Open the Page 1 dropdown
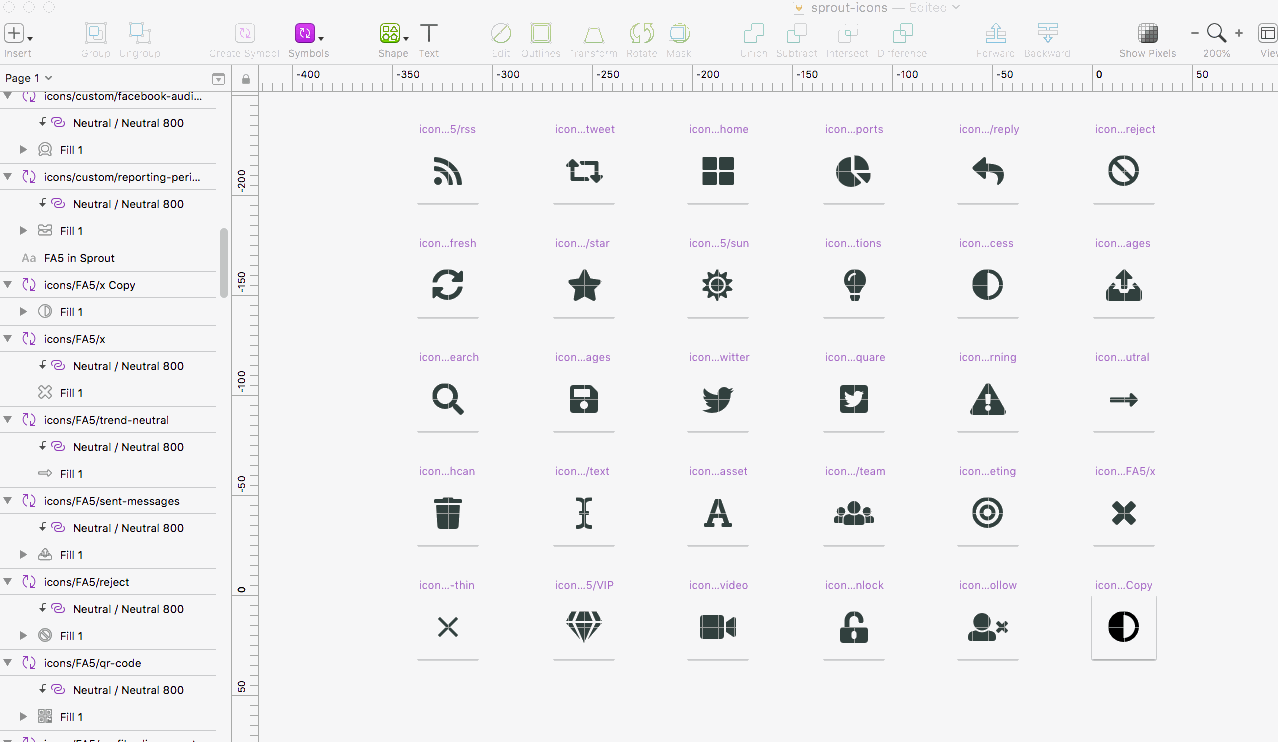 [x=29, y=78]
